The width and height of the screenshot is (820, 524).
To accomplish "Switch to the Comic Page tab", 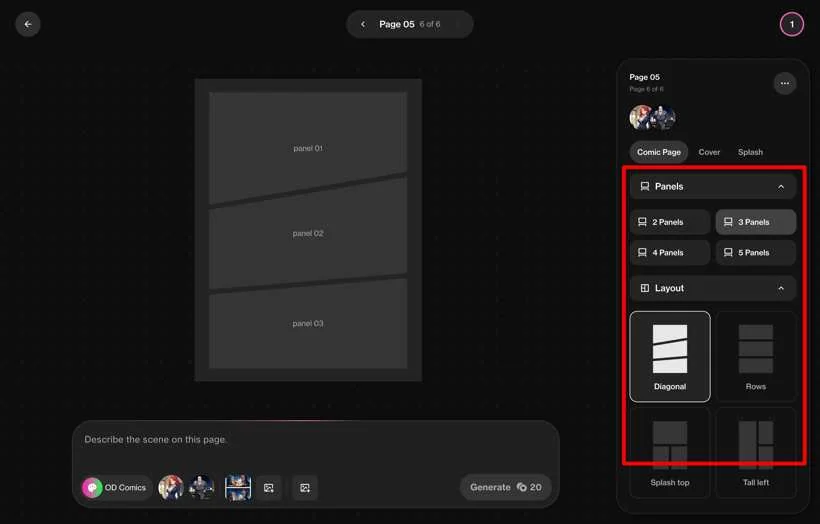I will [x=658, y=152].
